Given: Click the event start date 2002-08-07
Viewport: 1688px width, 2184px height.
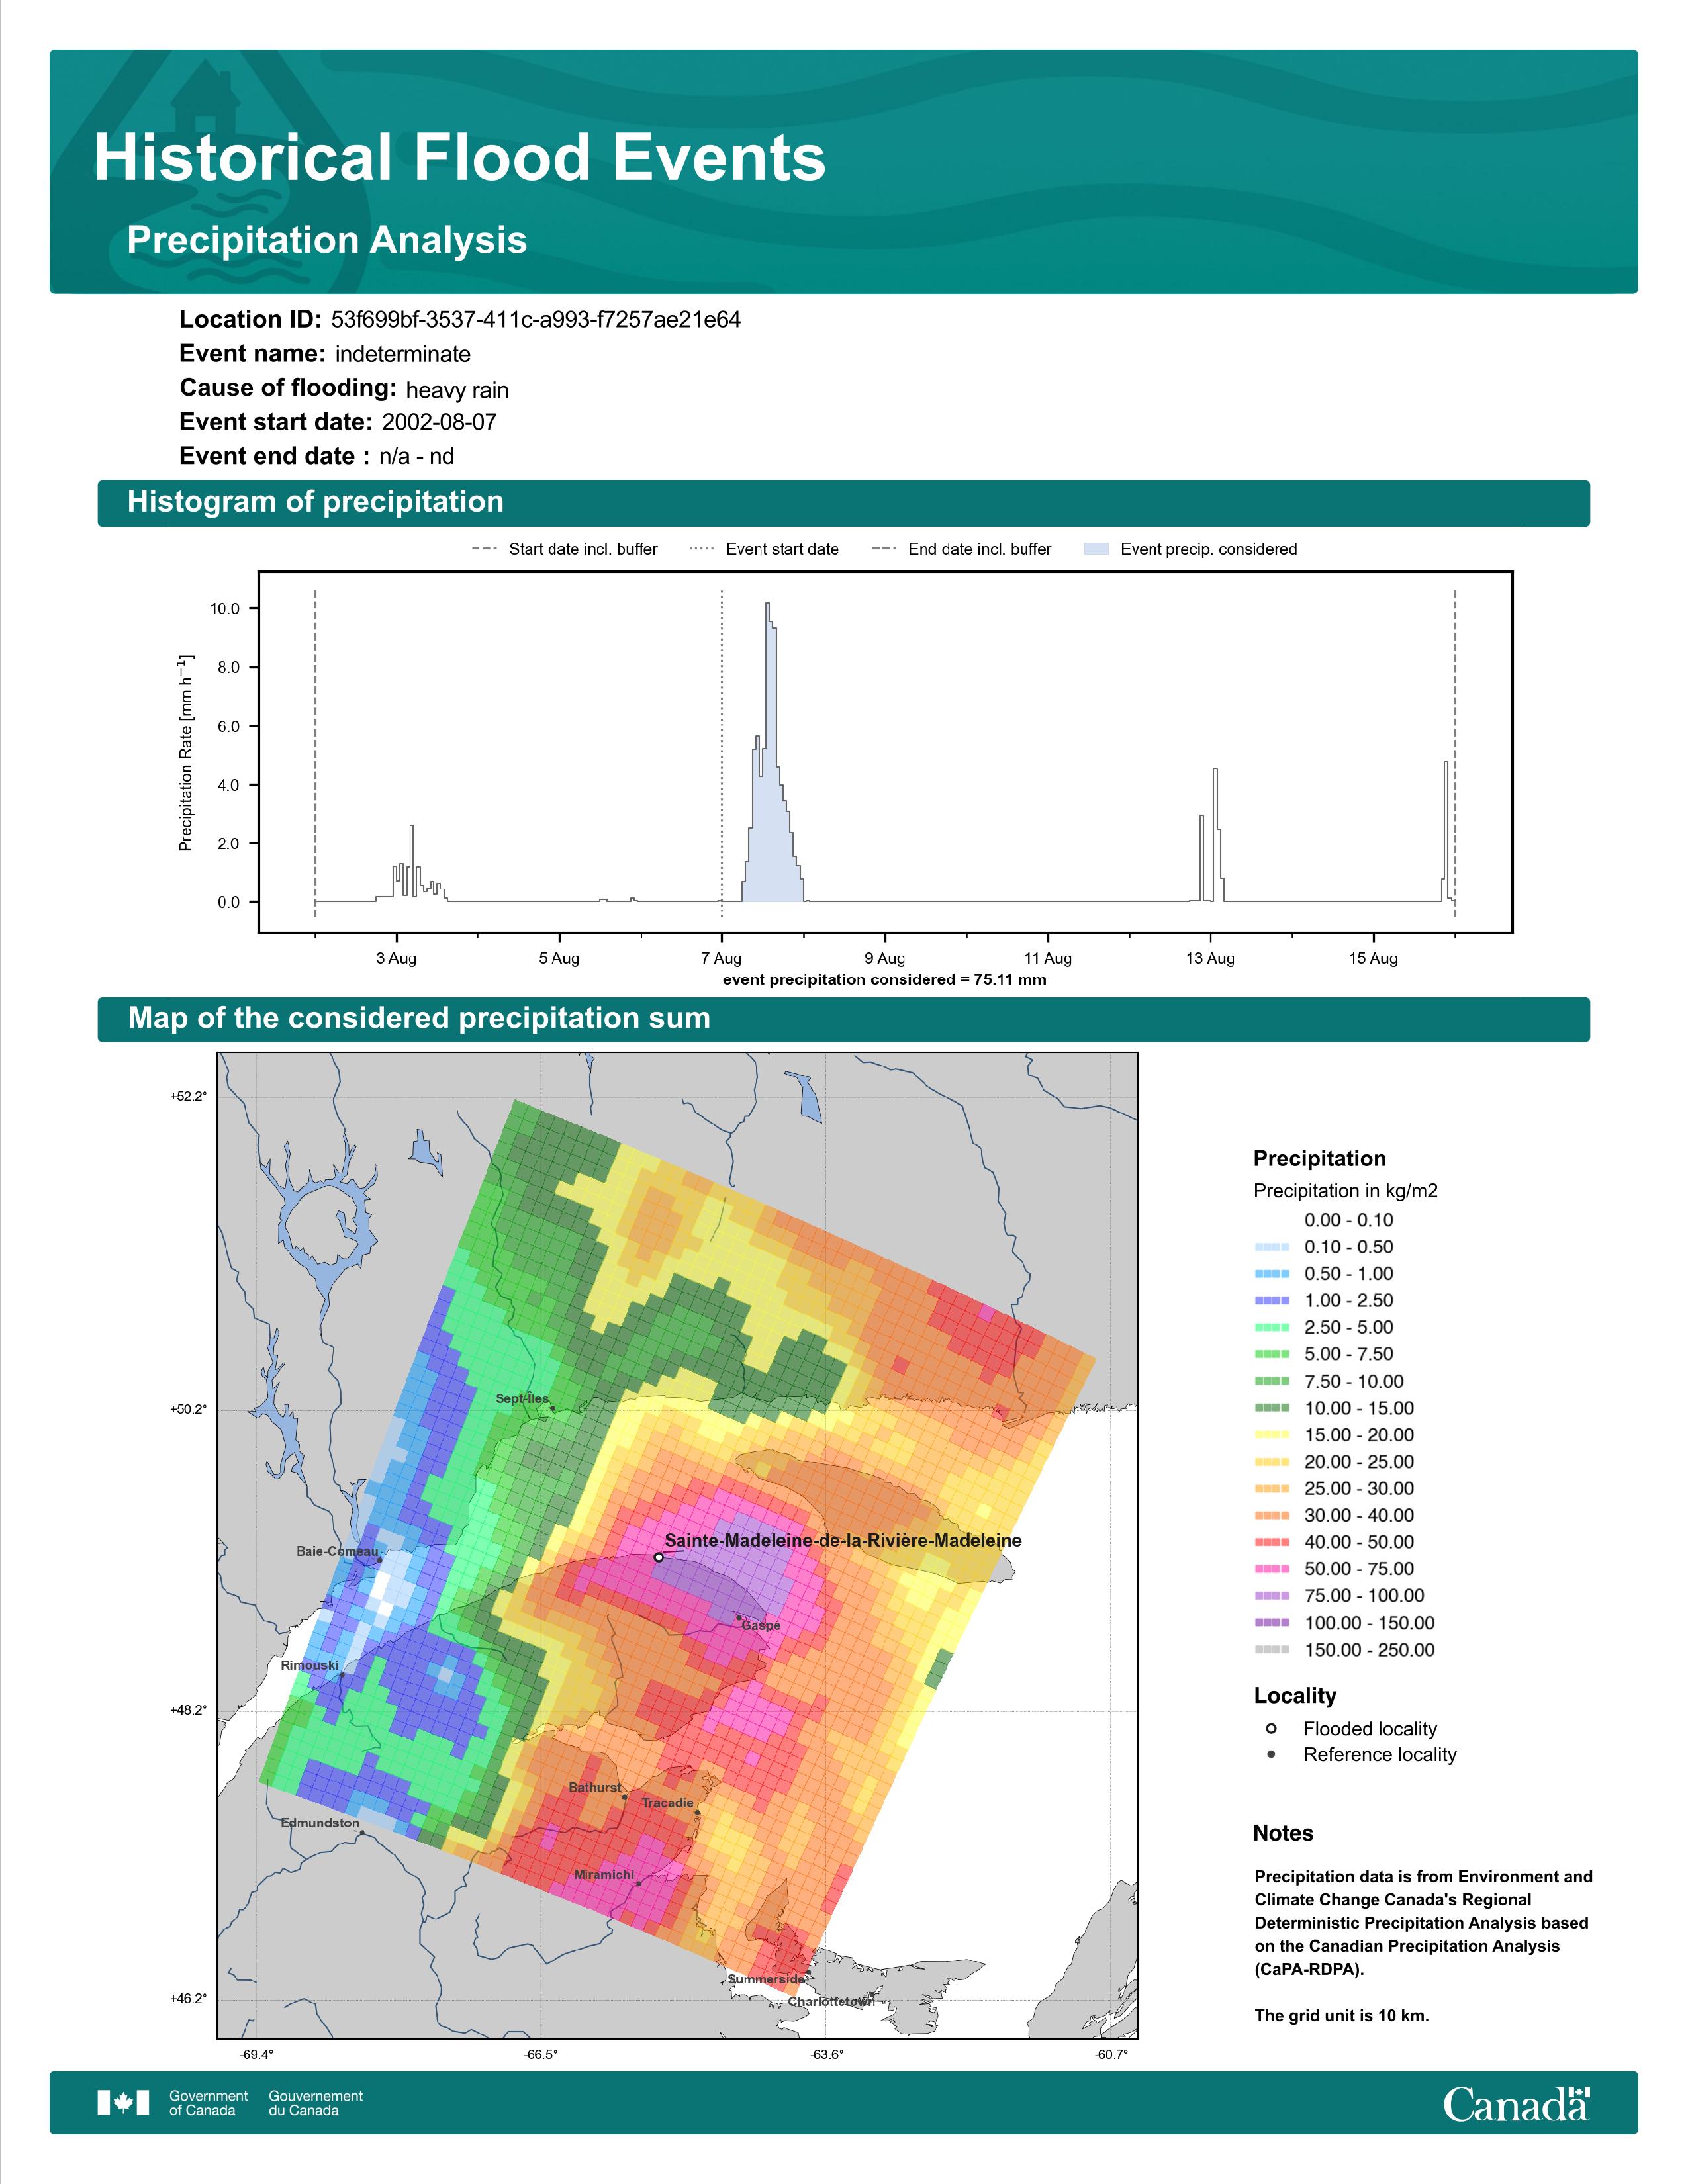Looking at the screenshot, I should (439, 422).
